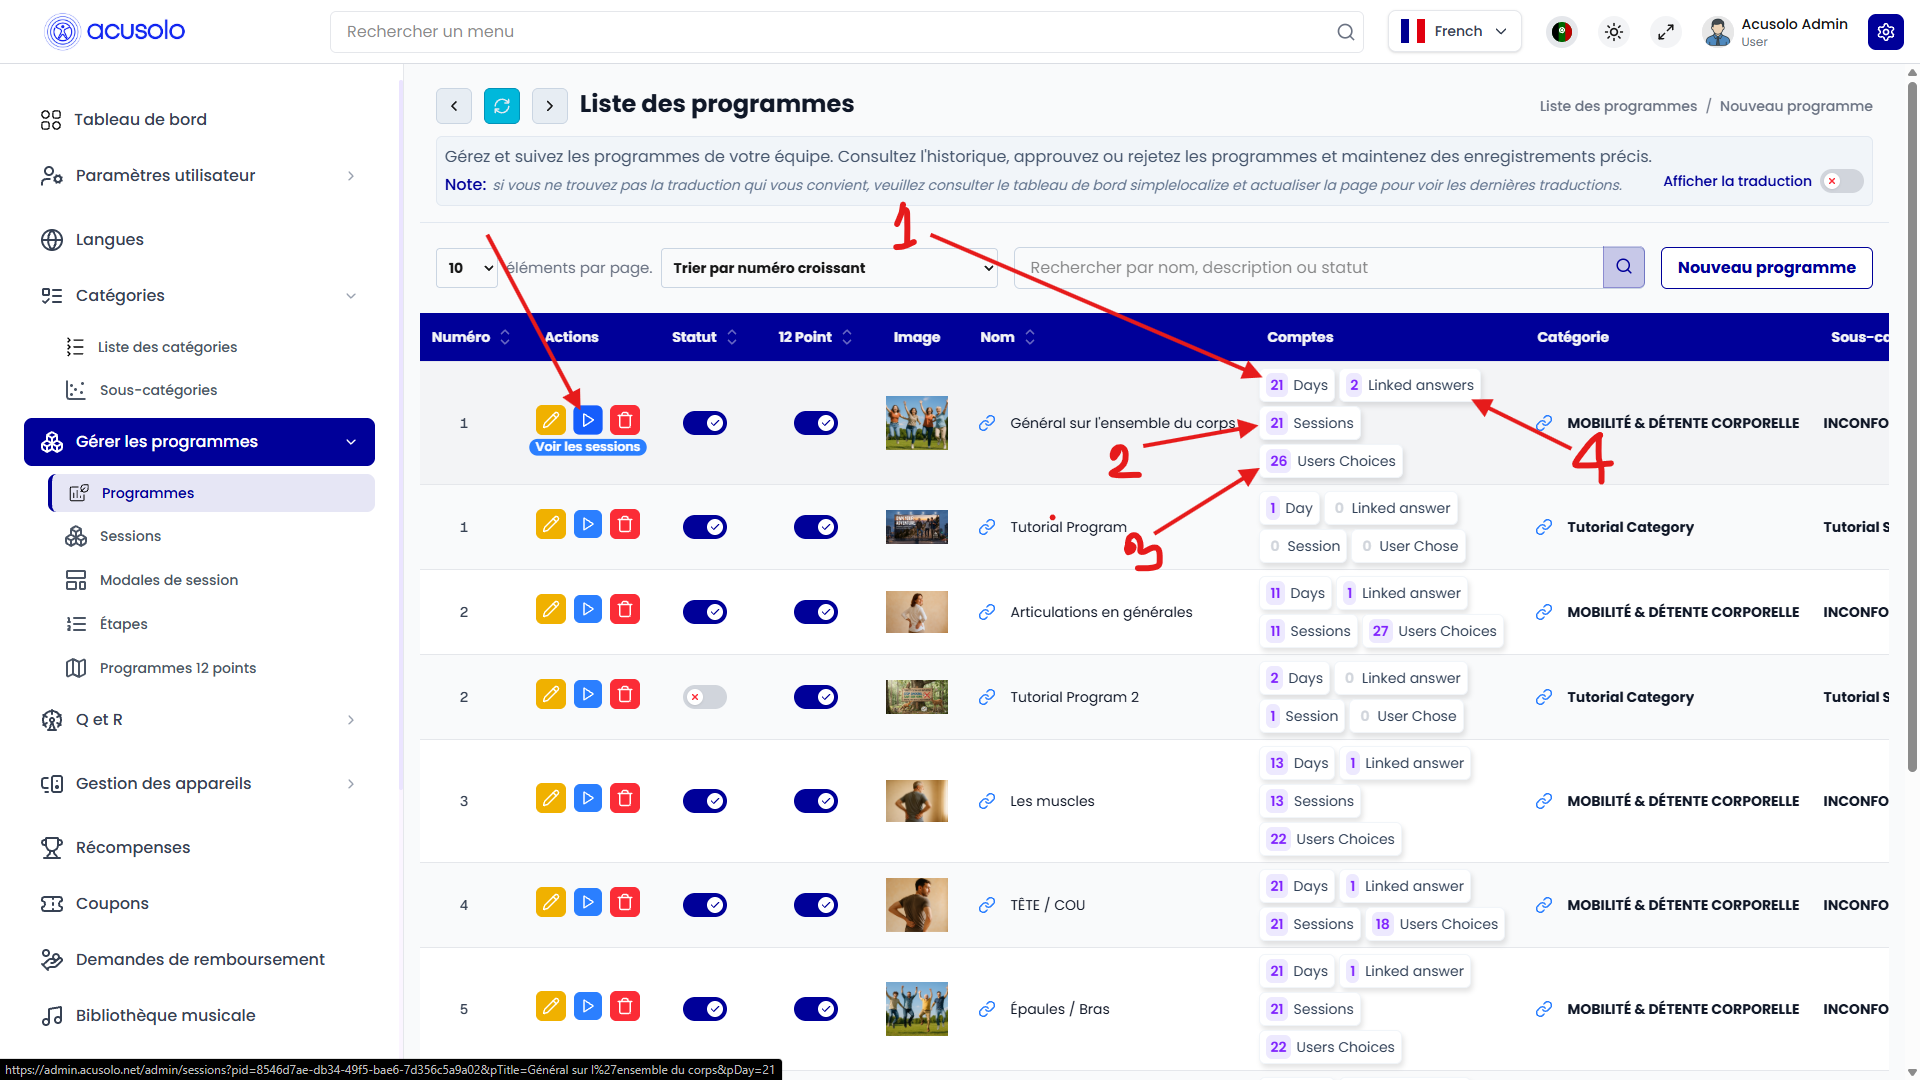This screenshot has width=1920, height=1080.
Task: Delete the Tutorial Program row
Action: 625,524
